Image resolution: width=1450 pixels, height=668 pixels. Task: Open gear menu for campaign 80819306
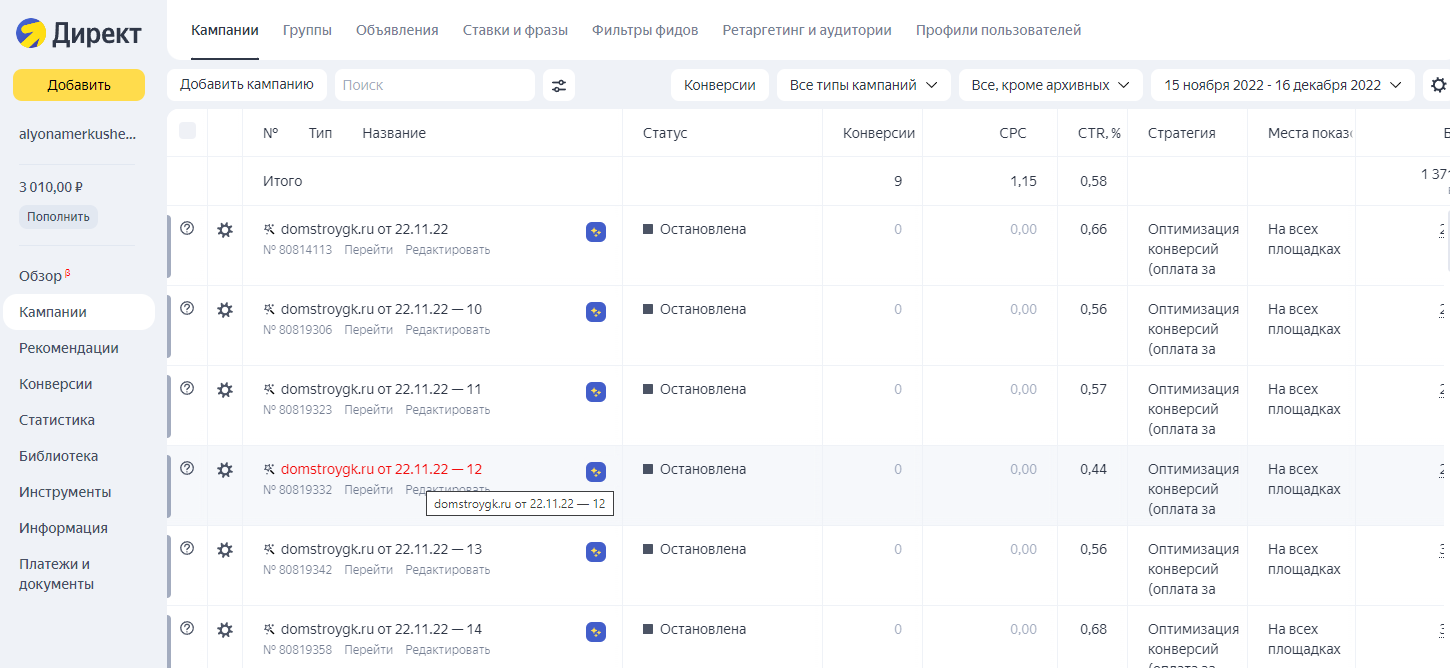click(225, 310)
